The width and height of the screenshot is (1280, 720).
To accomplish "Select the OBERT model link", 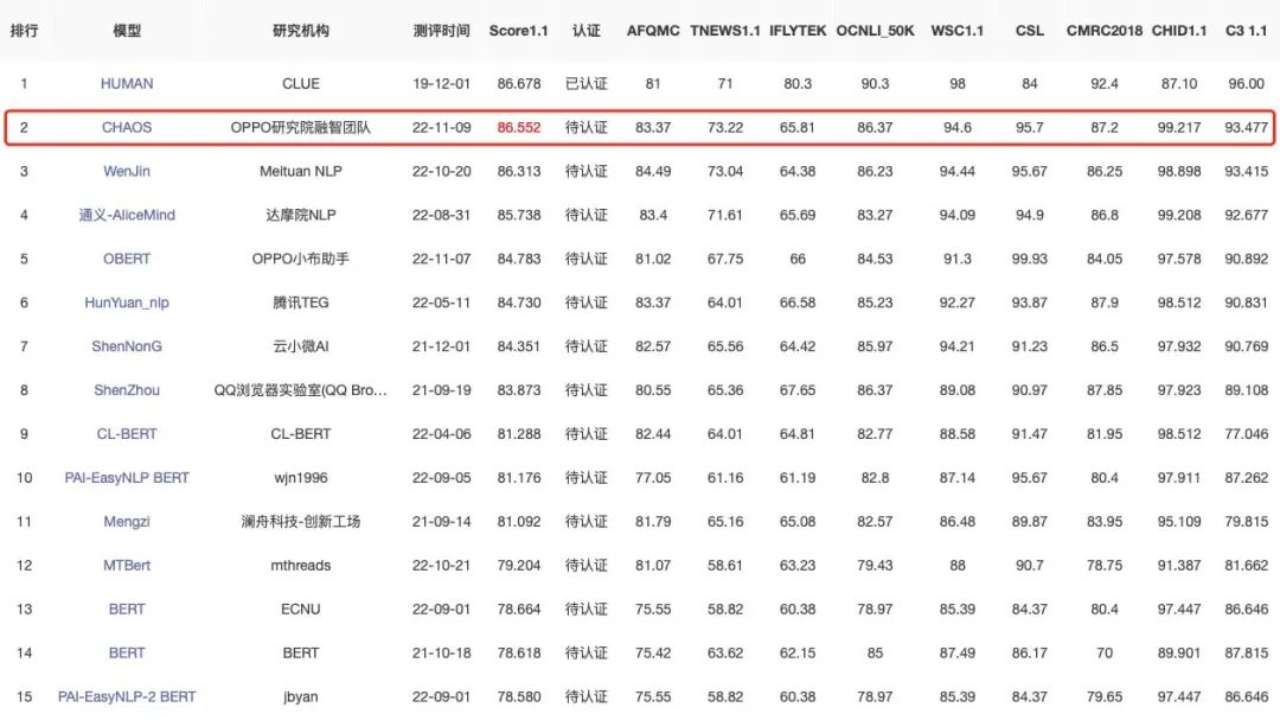I will [127, 259].
